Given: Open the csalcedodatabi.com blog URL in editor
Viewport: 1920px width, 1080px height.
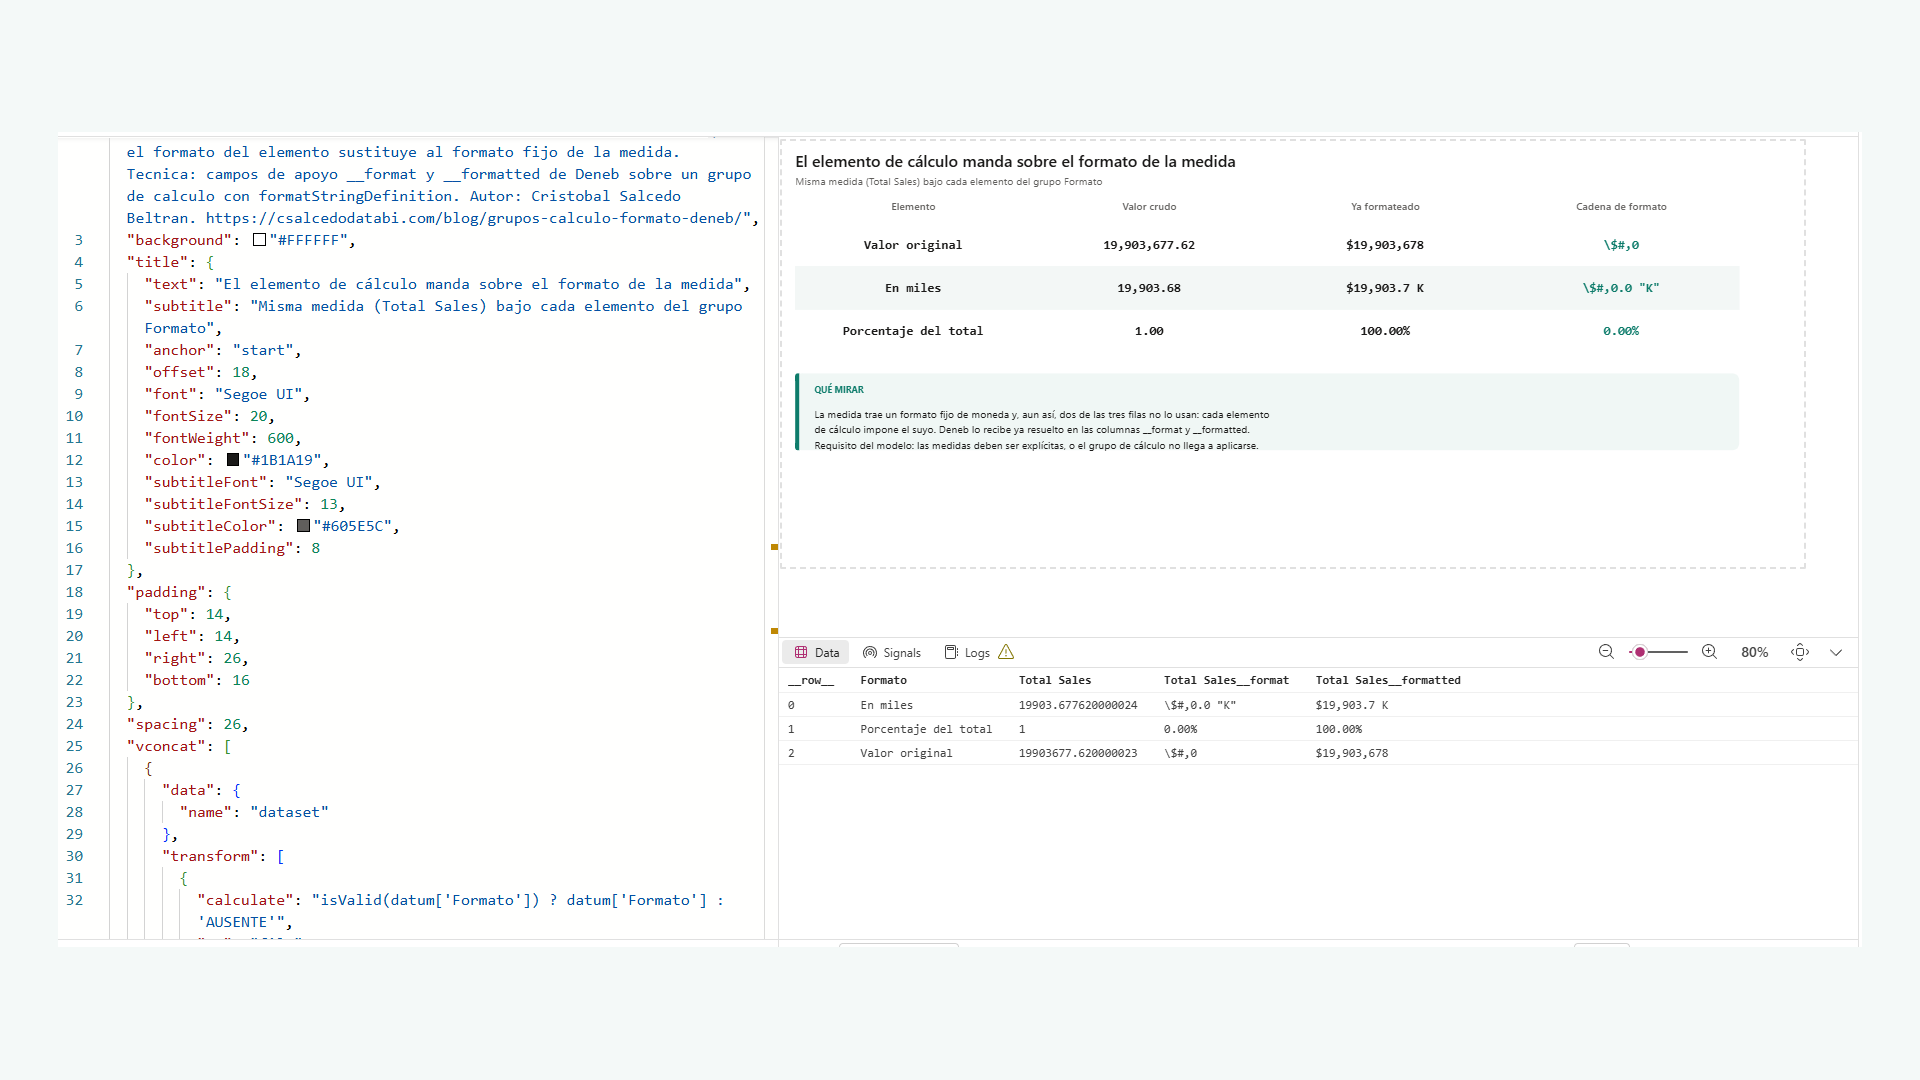Looking at the screenshot, I should pos(478,218).
